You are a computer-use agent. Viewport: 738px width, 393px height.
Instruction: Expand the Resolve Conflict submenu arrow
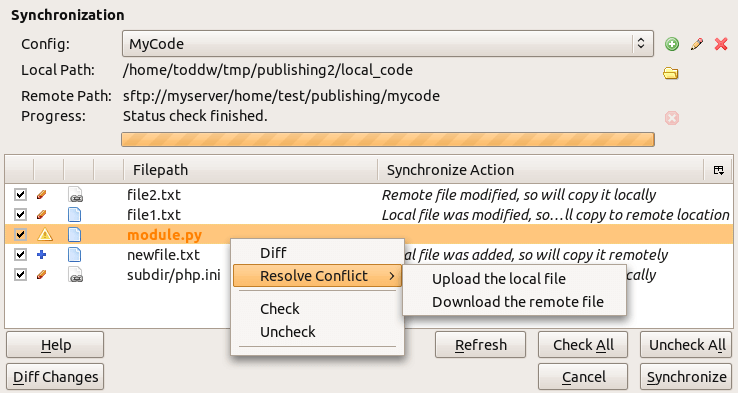pos(392,276)
